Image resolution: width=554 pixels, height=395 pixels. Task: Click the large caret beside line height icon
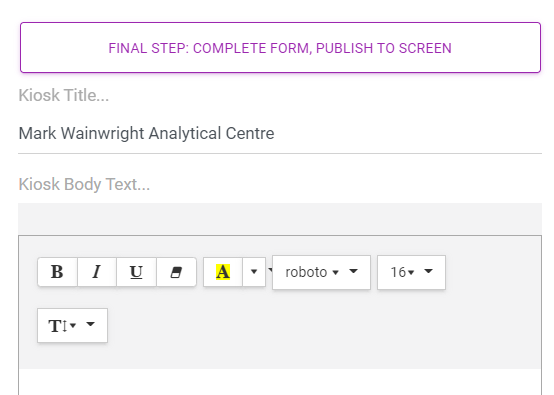pyautogui.click(x=90, y=324)
